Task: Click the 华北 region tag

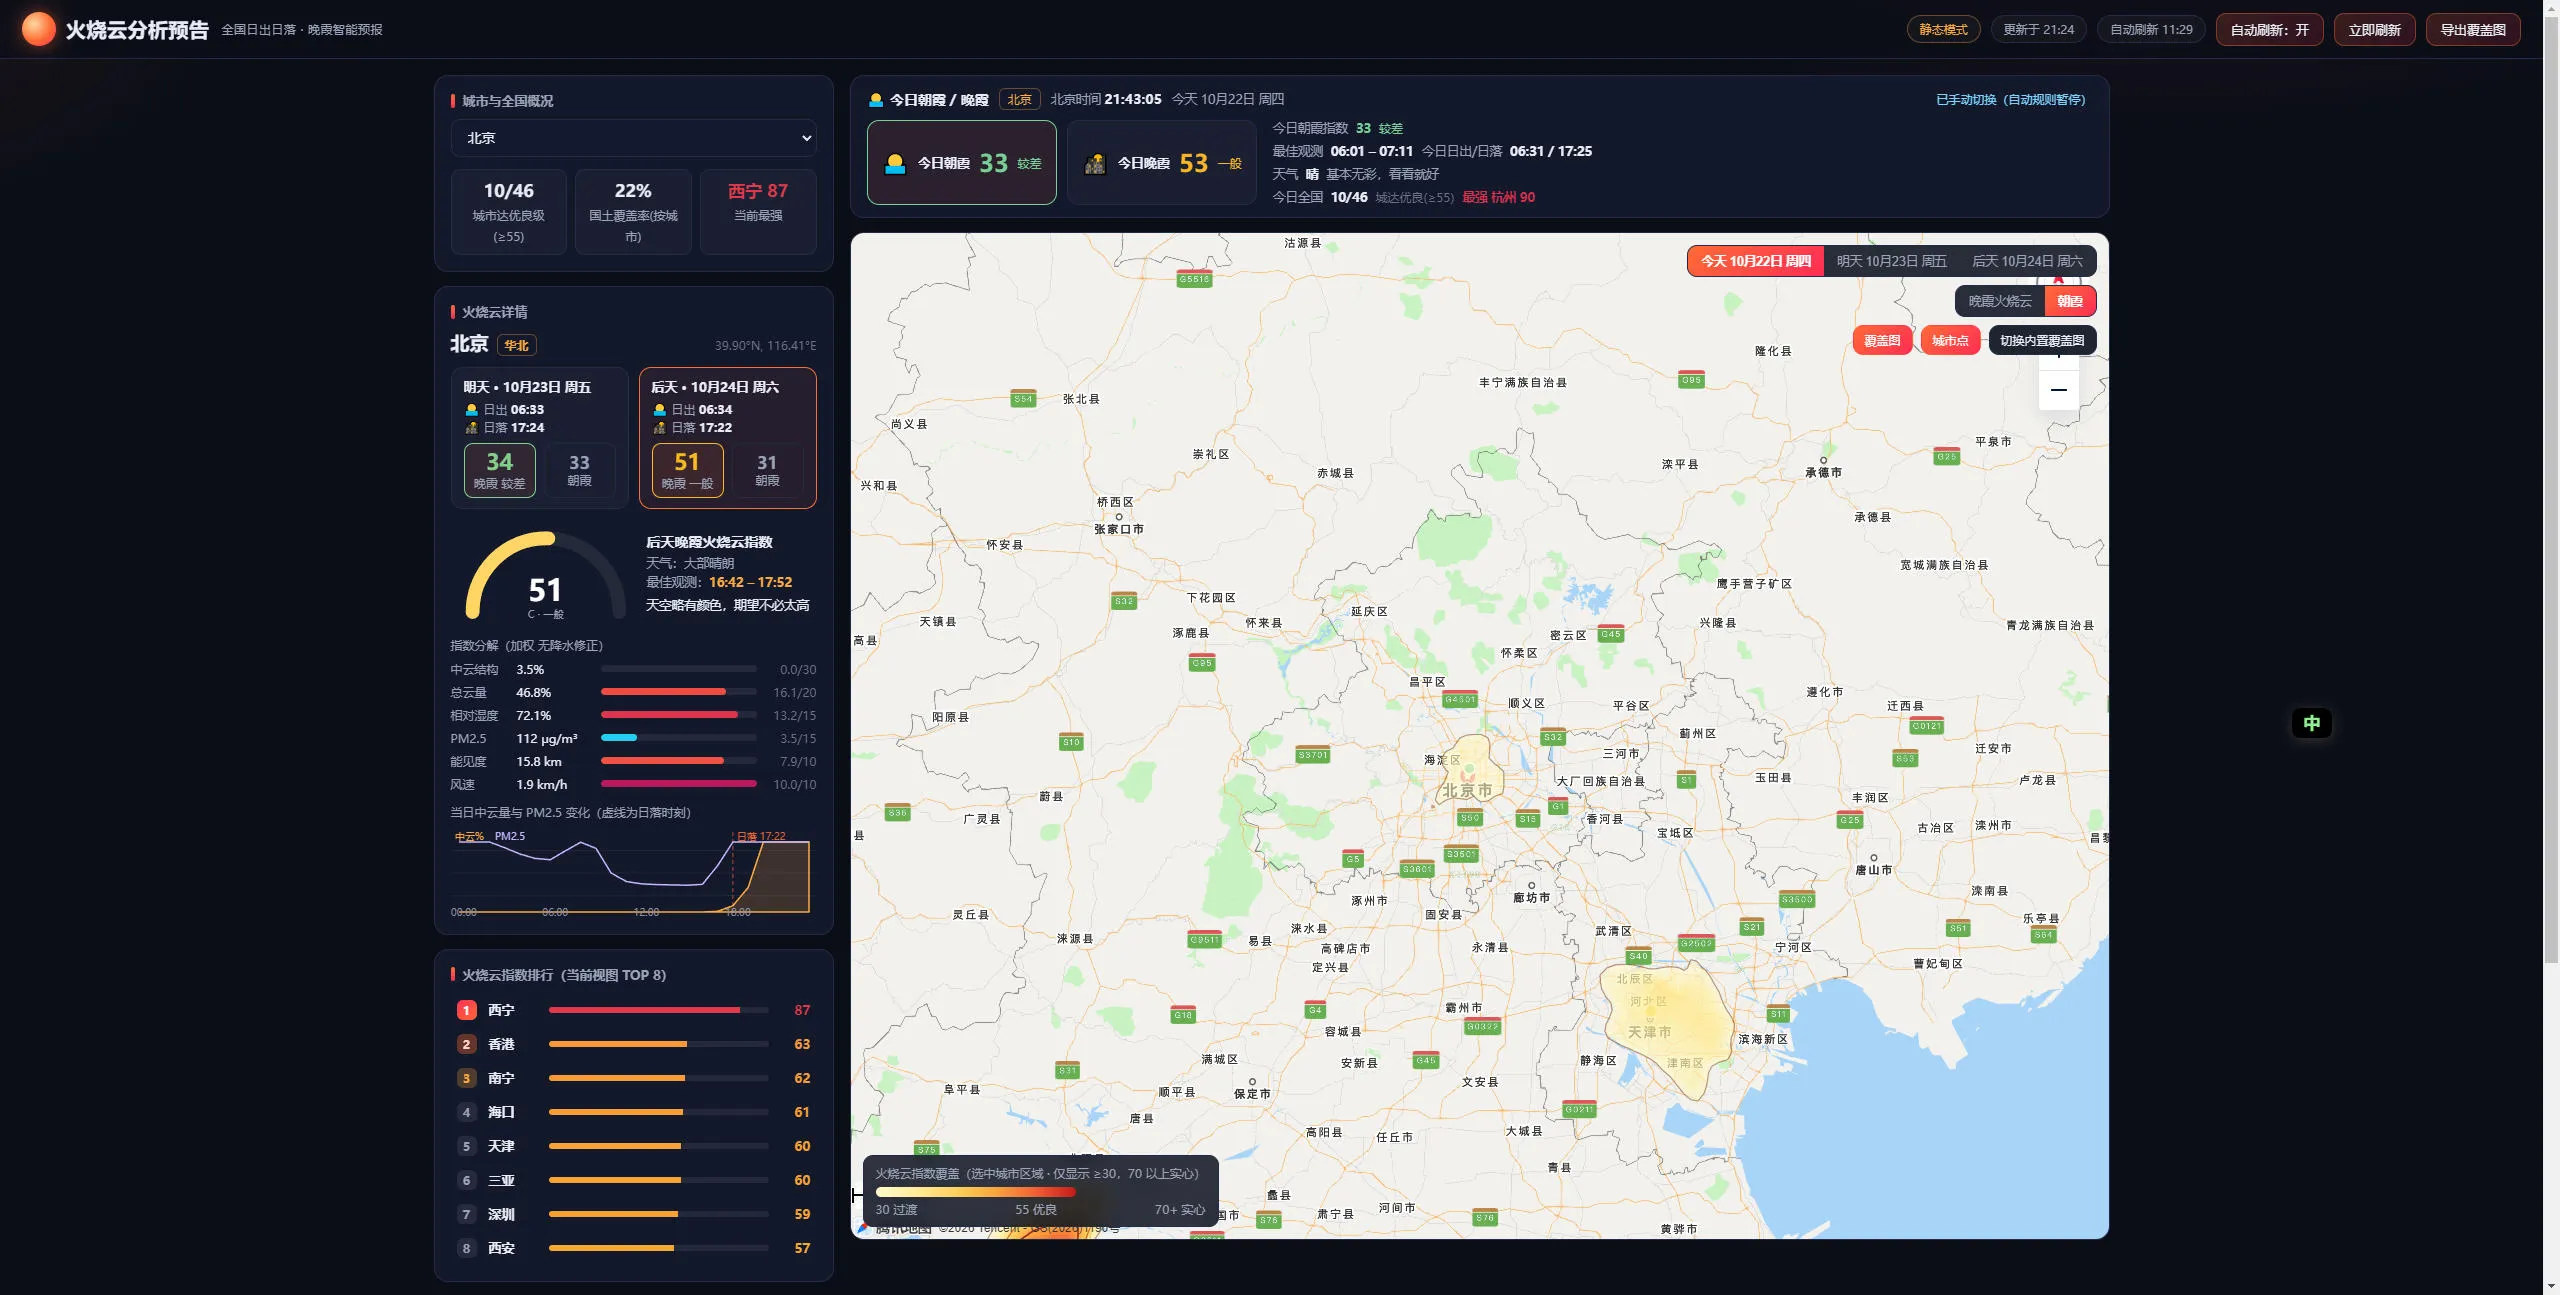Action: point(516,346)
